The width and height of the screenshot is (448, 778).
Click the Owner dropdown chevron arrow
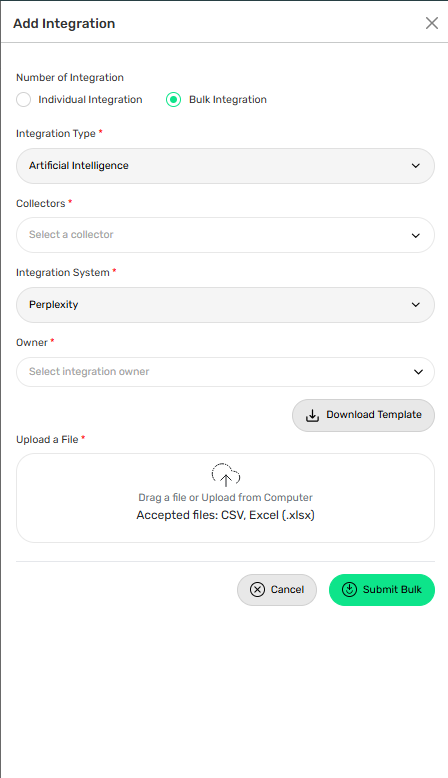point(418,372)
